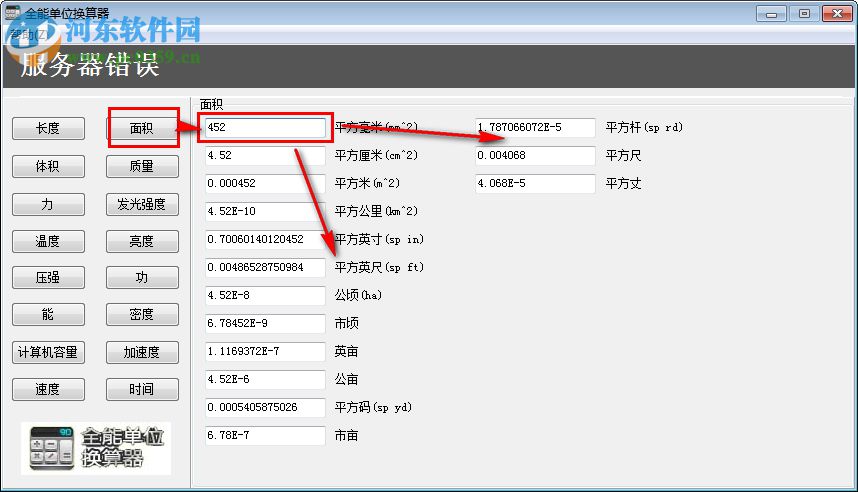Maximize the unit converter window

tap(804, 14)
